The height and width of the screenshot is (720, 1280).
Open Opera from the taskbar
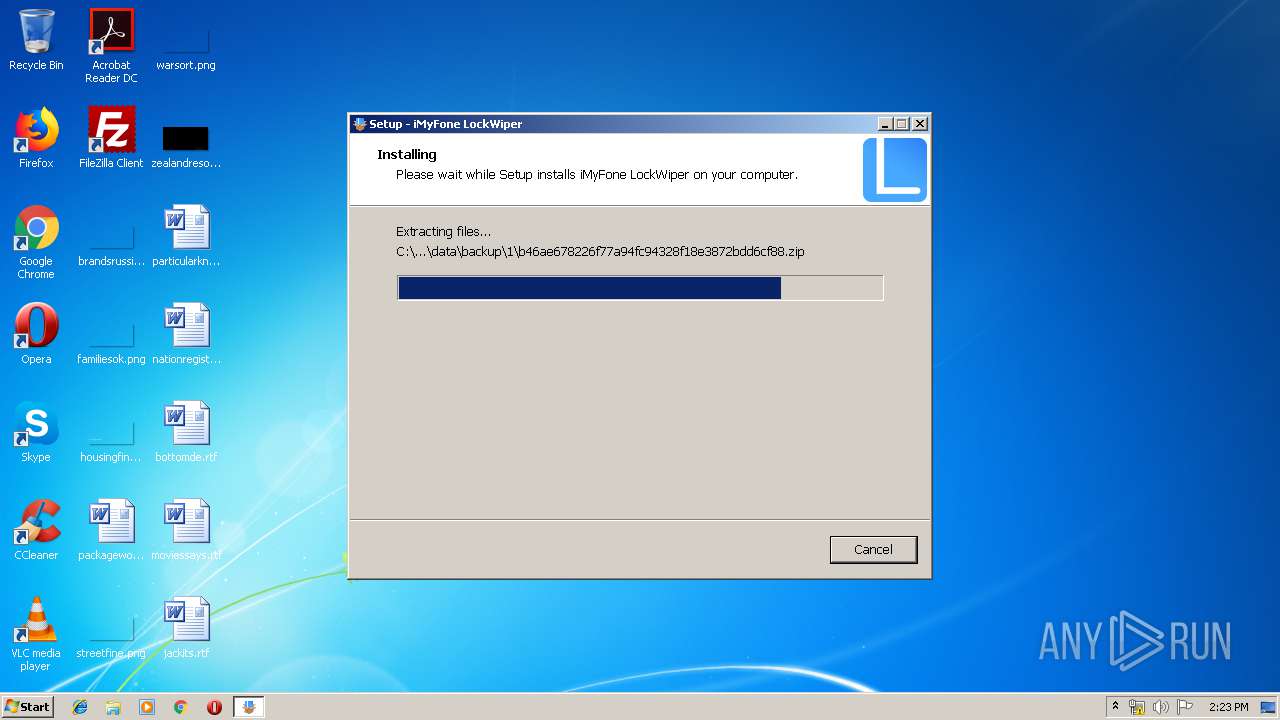coord(214,707)
